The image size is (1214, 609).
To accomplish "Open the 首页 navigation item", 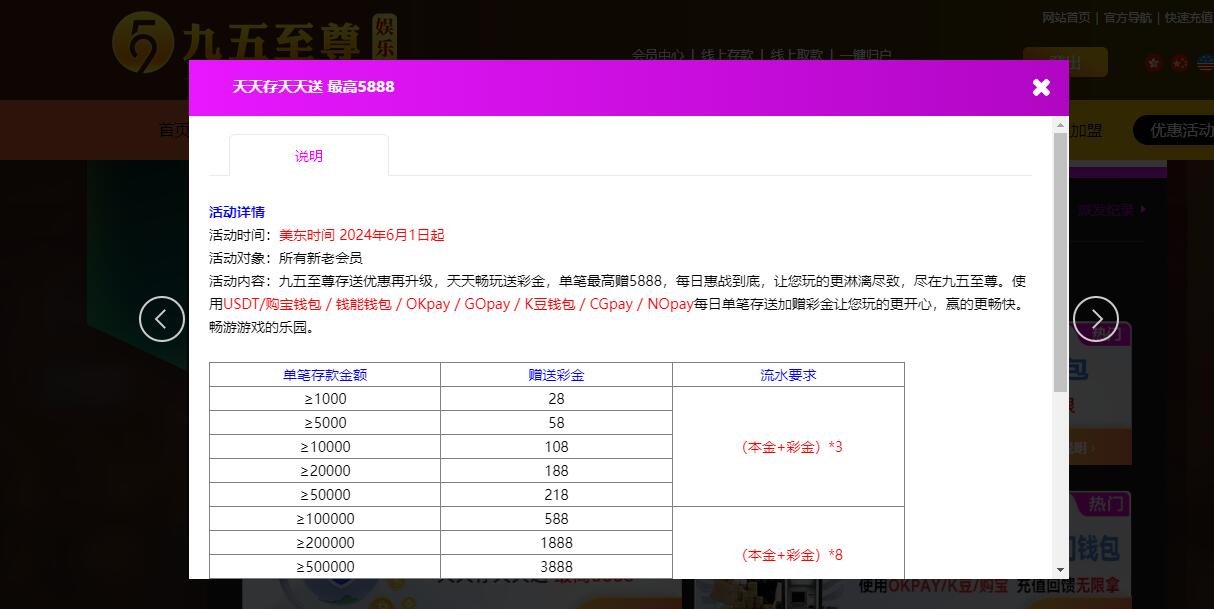I will point(172,130).
